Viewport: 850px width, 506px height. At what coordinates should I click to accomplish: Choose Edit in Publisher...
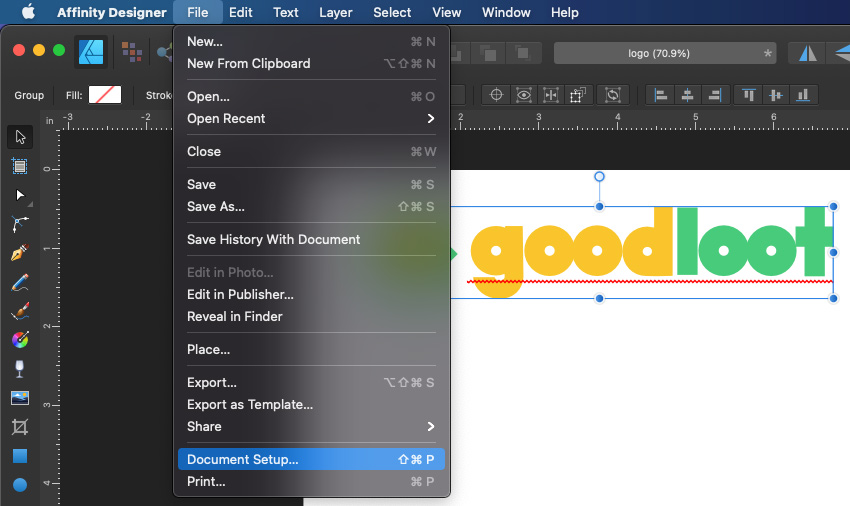(x=311, y=294)
